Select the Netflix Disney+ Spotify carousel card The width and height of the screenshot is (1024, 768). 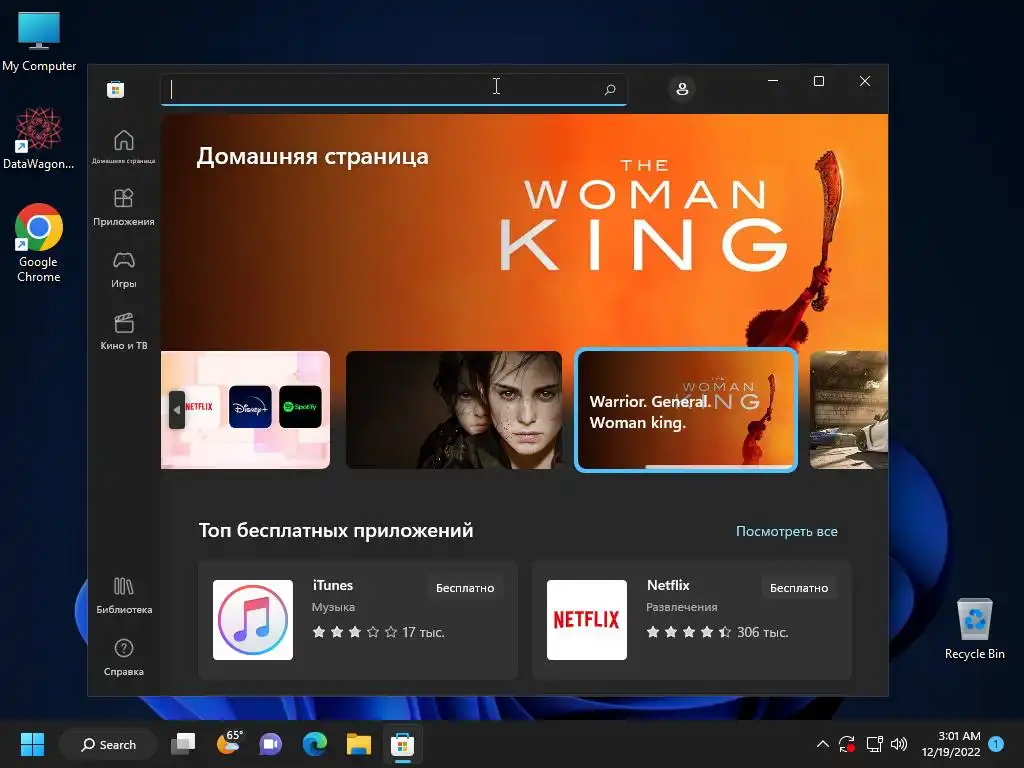point(246,410)
